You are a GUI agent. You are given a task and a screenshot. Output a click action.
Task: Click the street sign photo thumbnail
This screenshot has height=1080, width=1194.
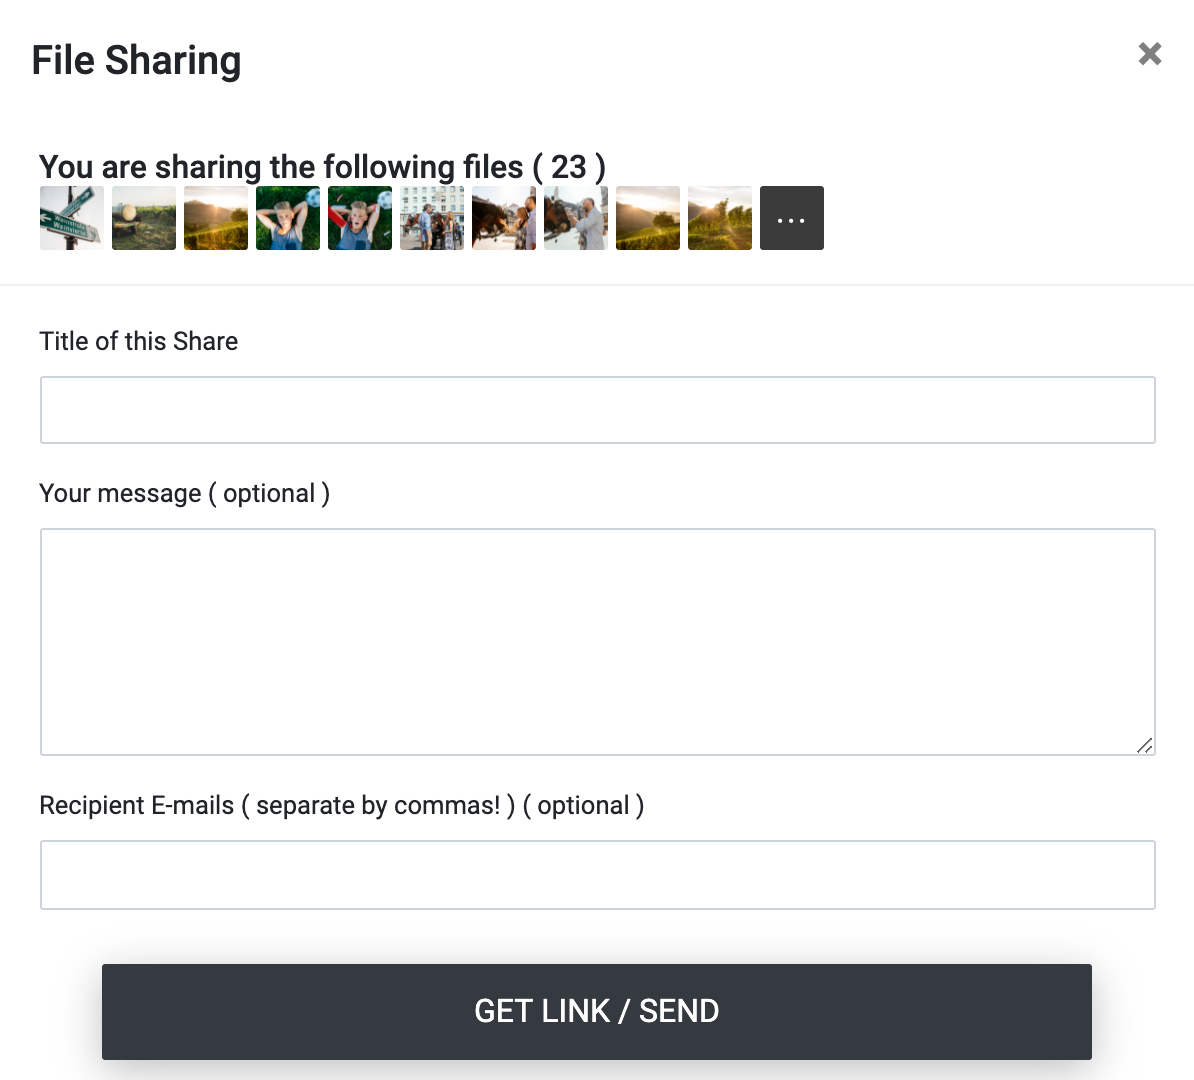click(x=72, y=218)
